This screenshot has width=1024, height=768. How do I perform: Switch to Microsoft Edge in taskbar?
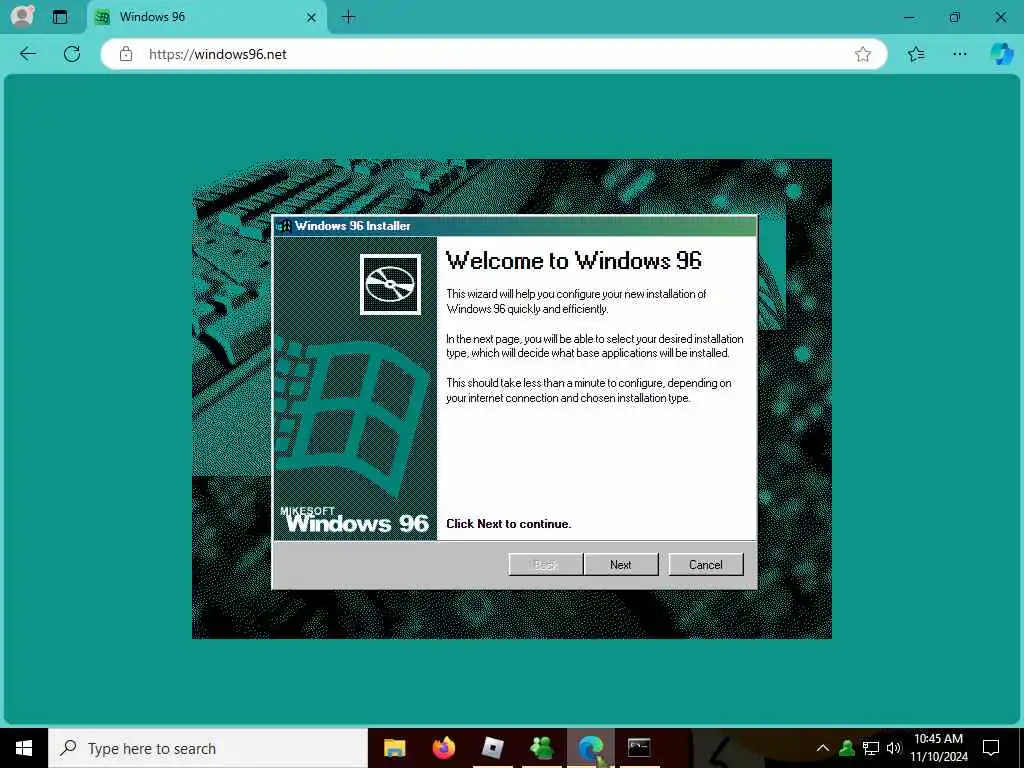coord(590,748)
